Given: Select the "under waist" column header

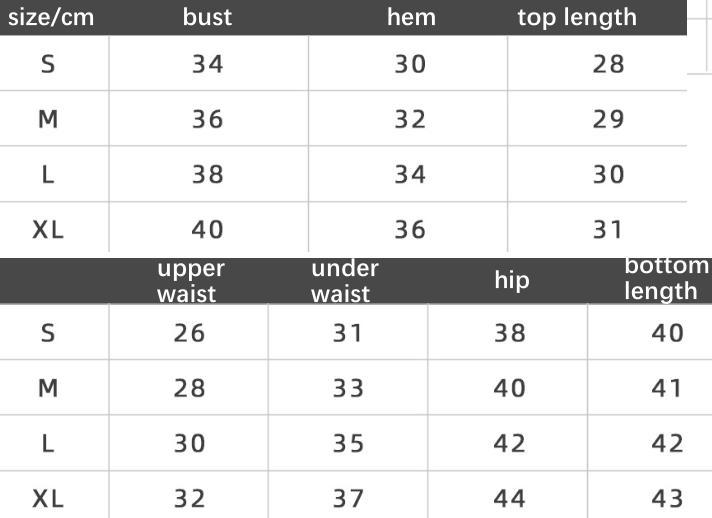Looking at the screenshot, I should tap(345, 280).
